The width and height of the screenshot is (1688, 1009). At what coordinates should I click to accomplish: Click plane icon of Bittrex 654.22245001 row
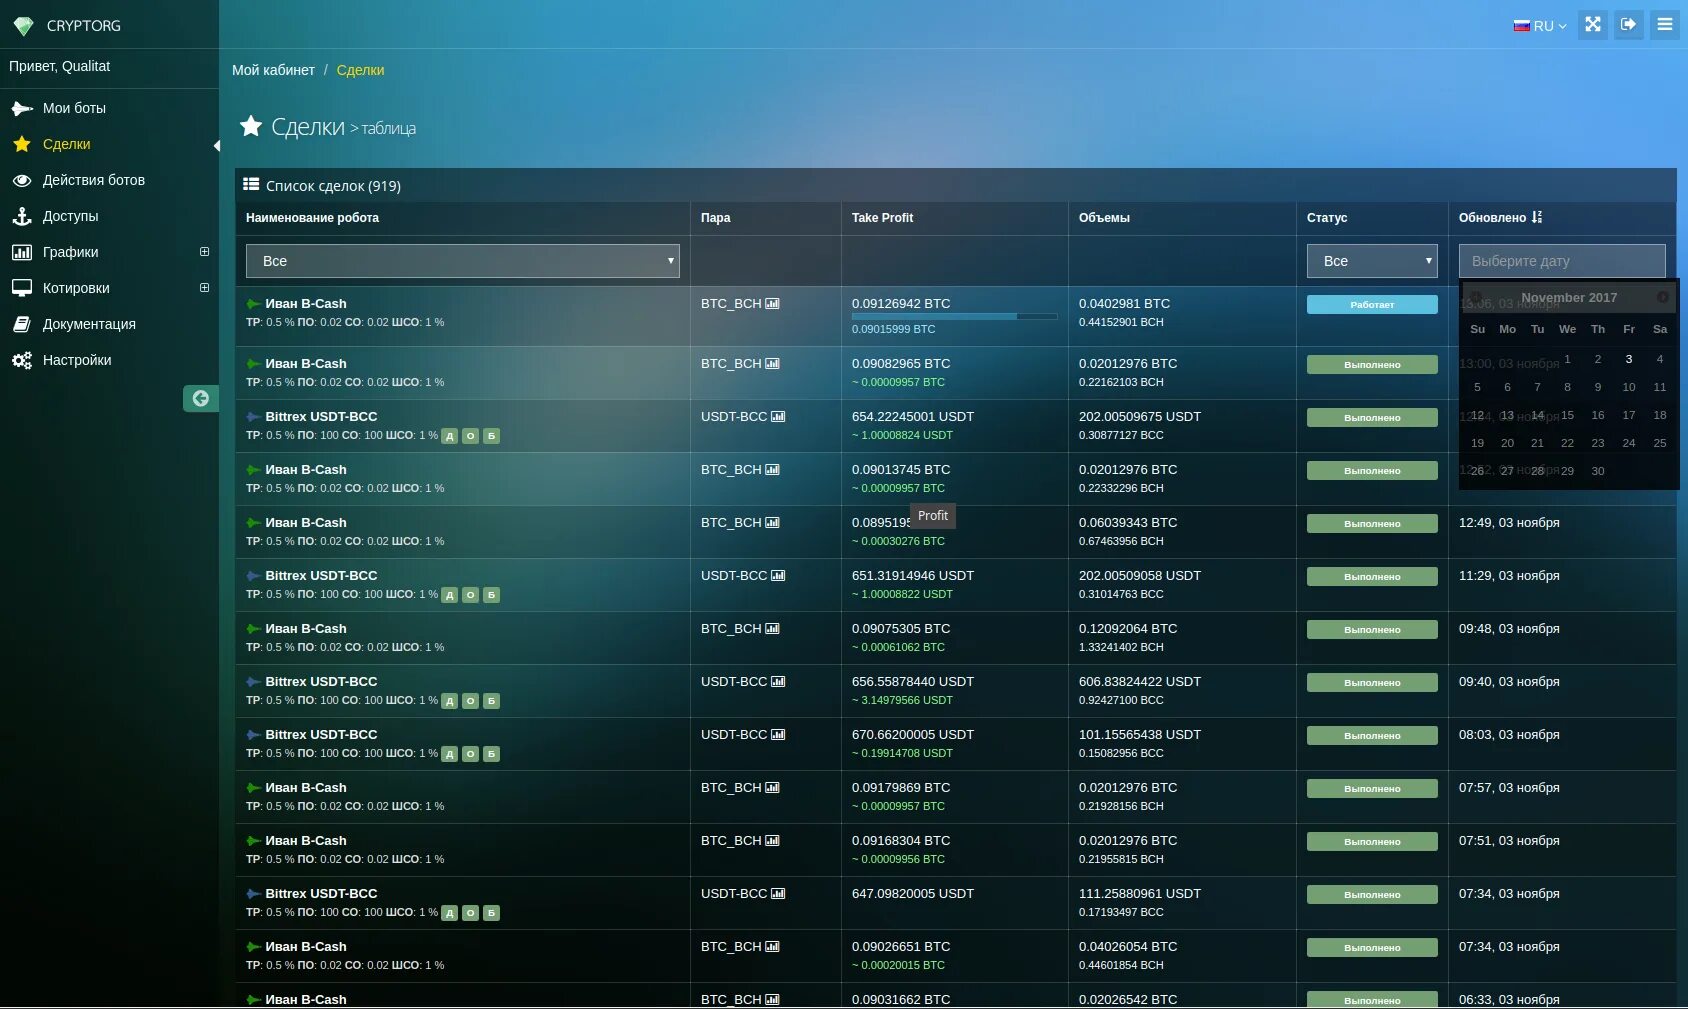(x=254, y=417)
